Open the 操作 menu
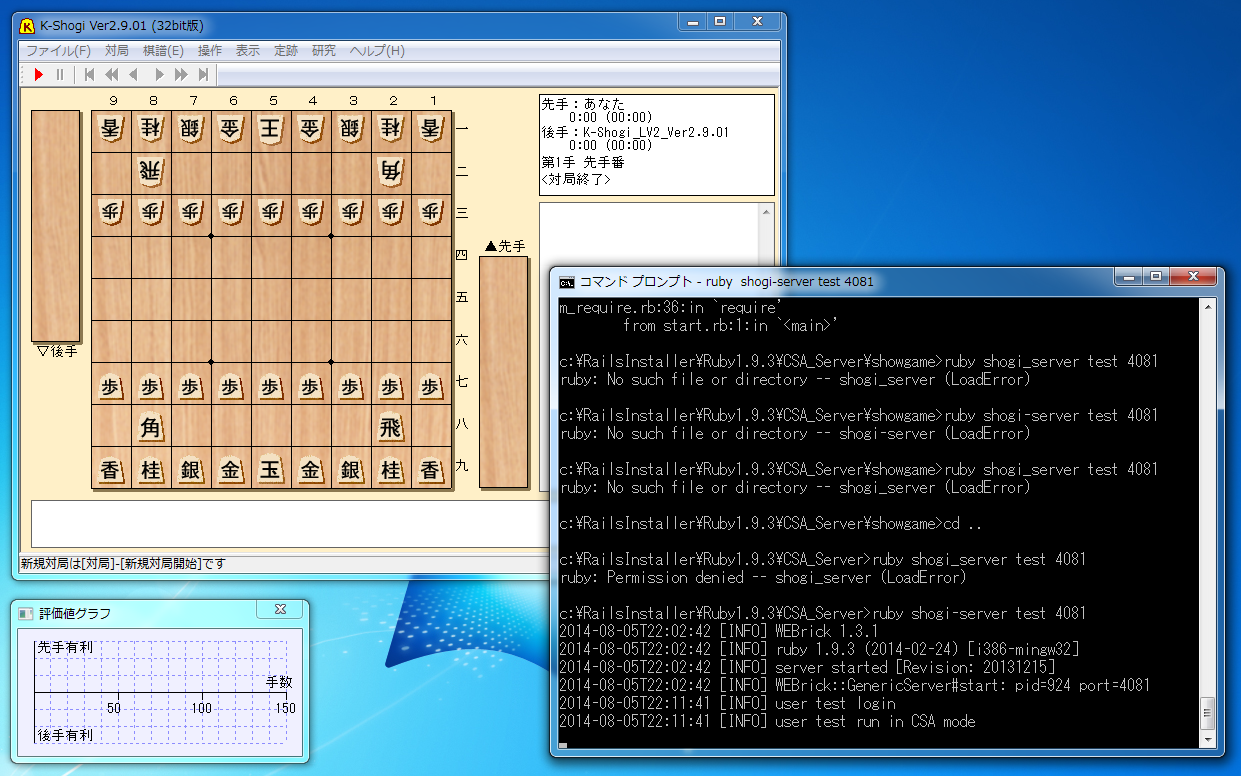Image resolution: width=1241 pixels, height=776 pixels. click(x=210, y=50)
